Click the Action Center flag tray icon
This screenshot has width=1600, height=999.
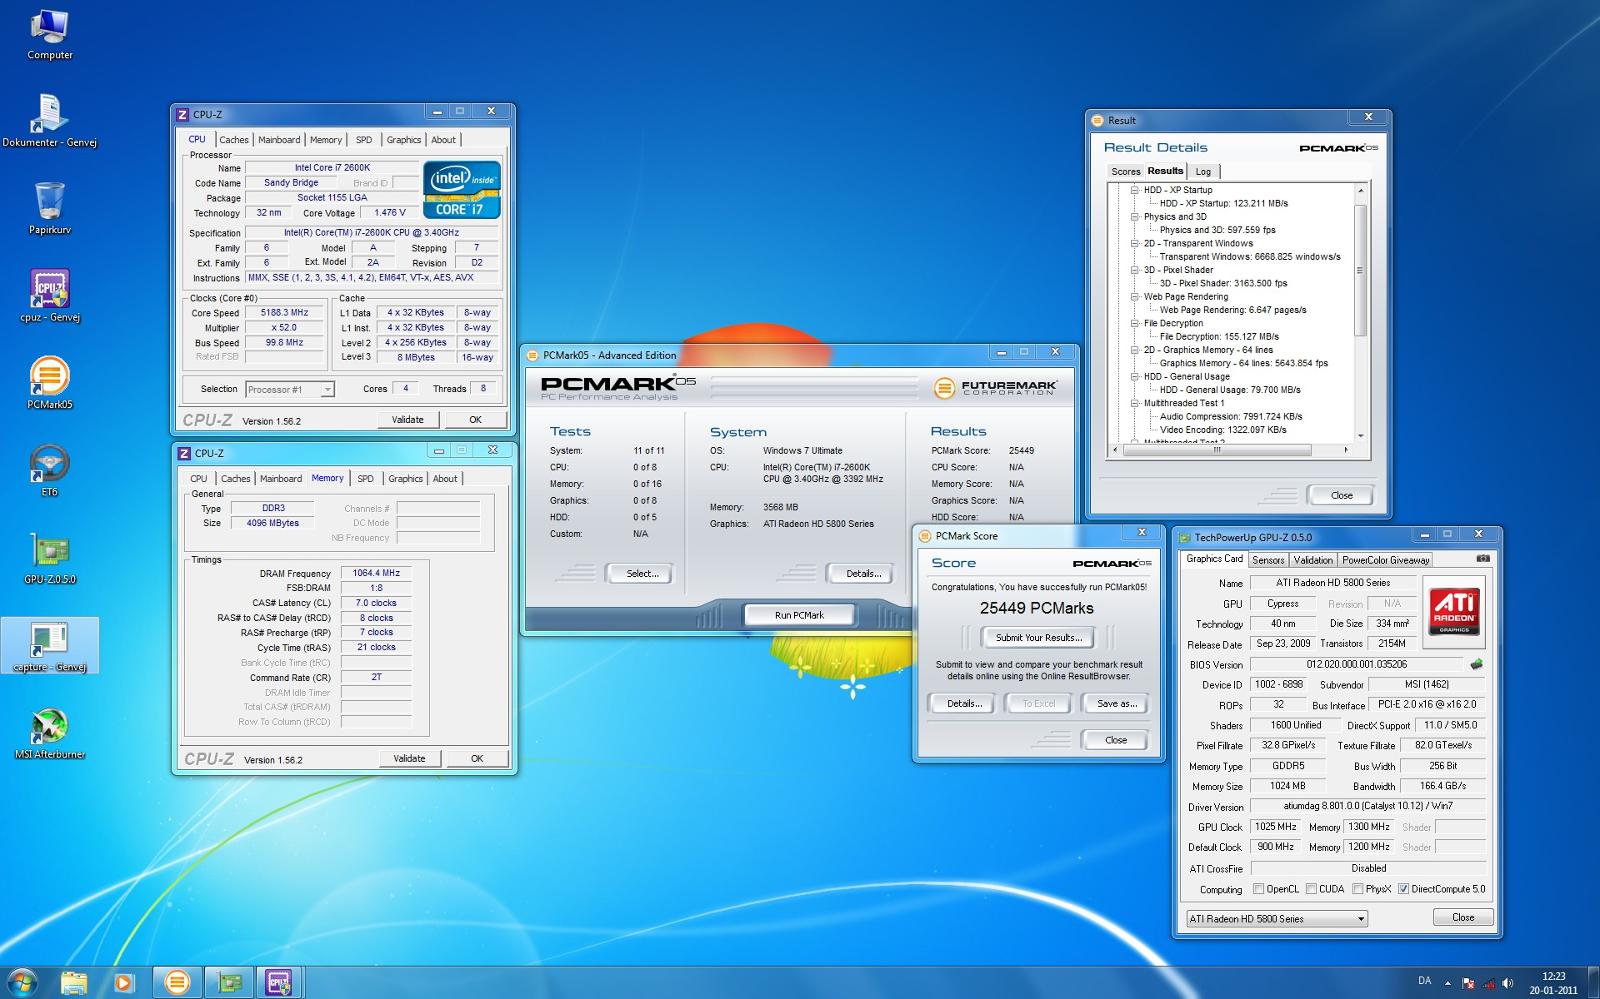1468,983
